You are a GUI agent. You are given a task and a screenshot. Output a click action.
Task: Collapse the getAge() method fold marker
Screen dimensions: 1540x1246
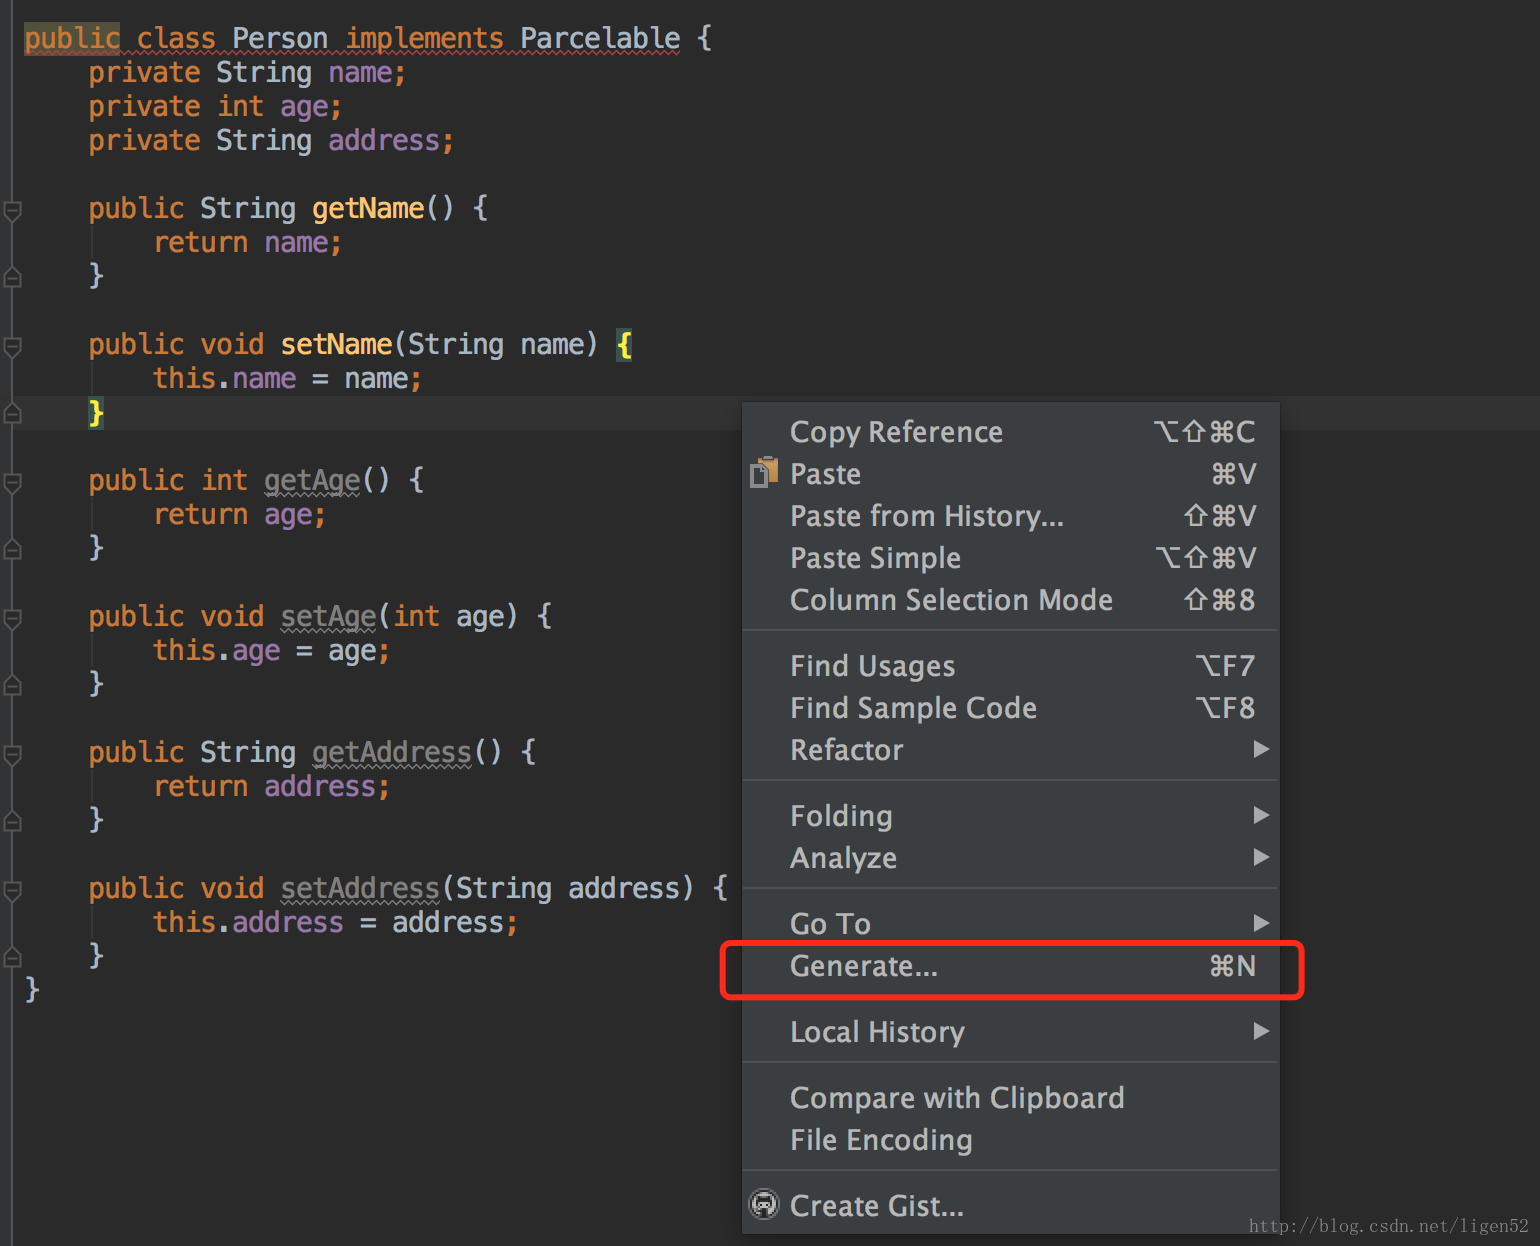pyautogui.click(x=12, y=482)
